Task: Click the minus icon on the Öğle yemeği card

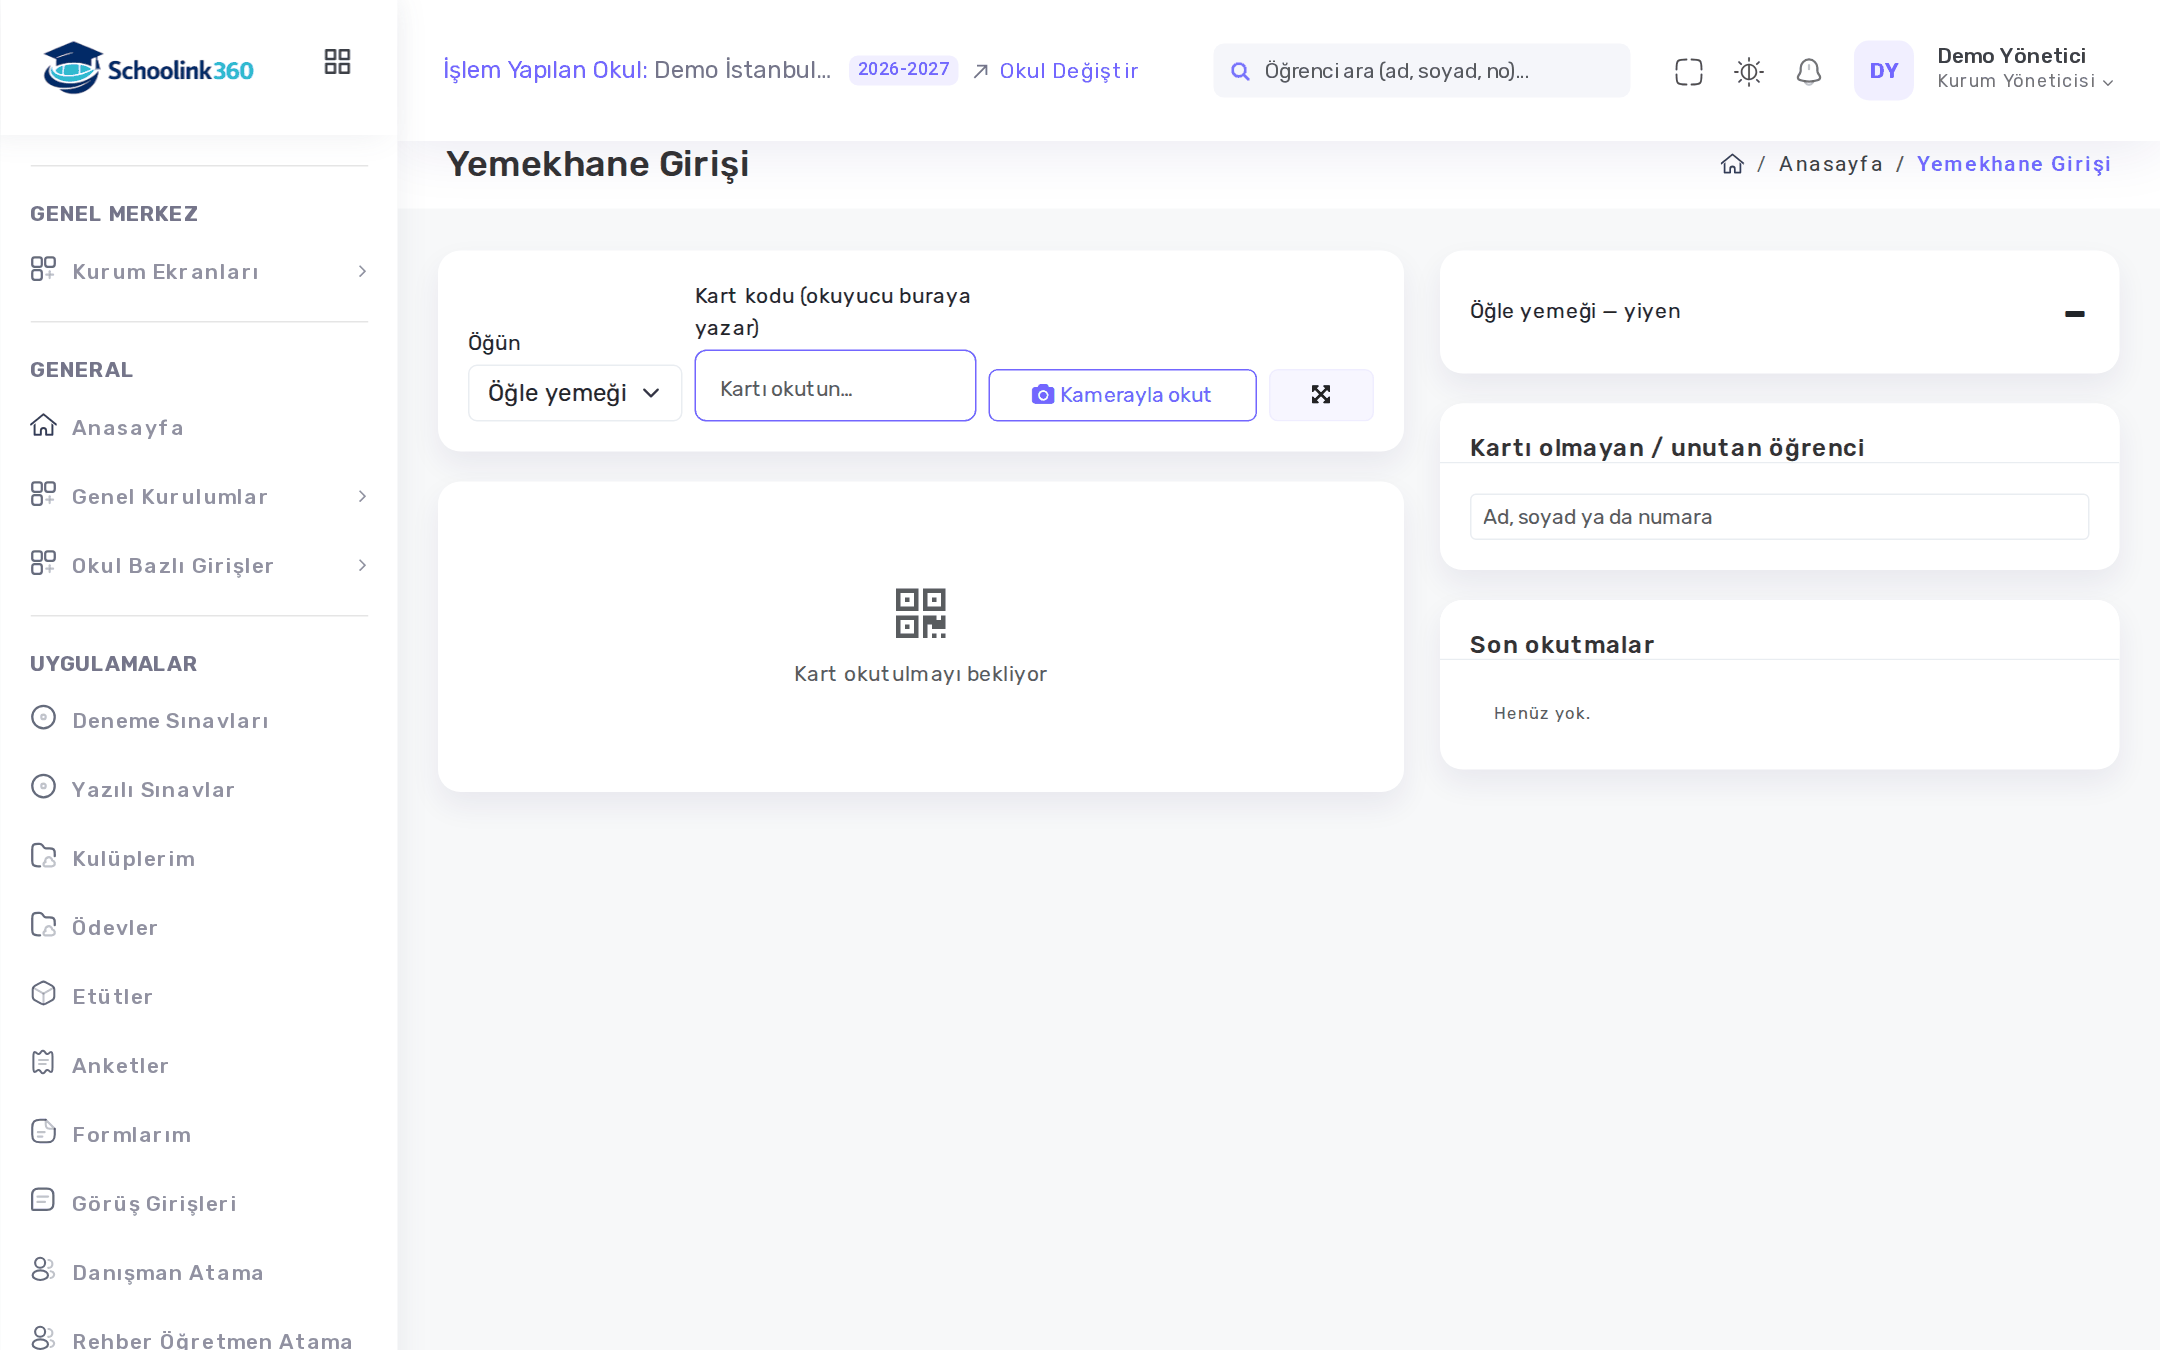Action: point(2074,314)
